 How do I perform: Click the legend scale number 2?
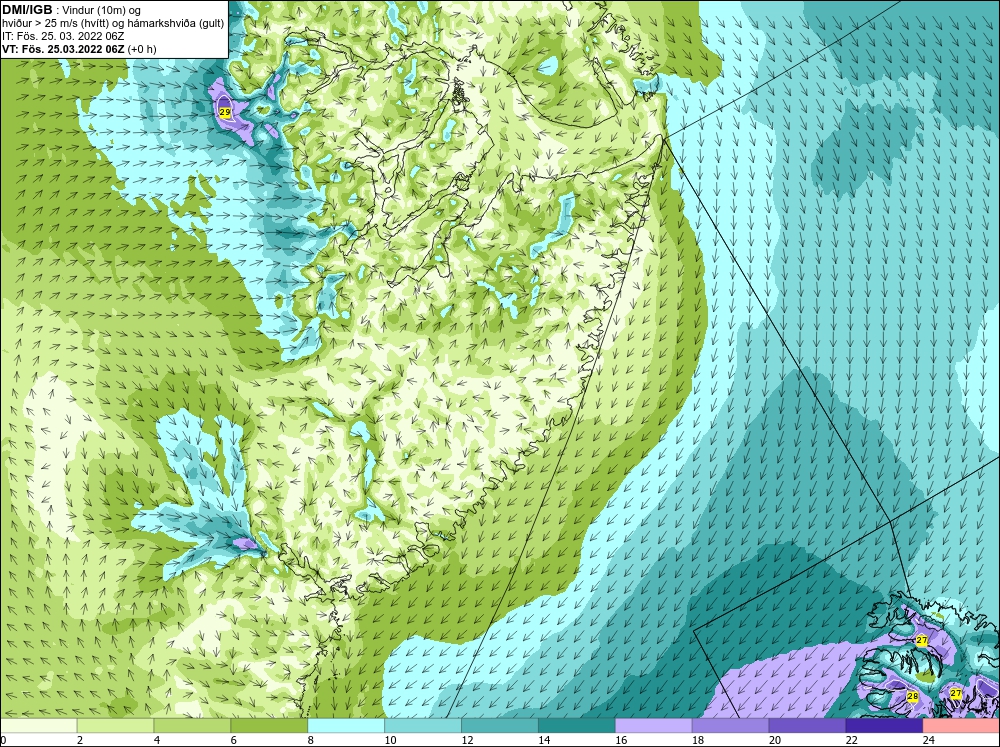point(80,740)
